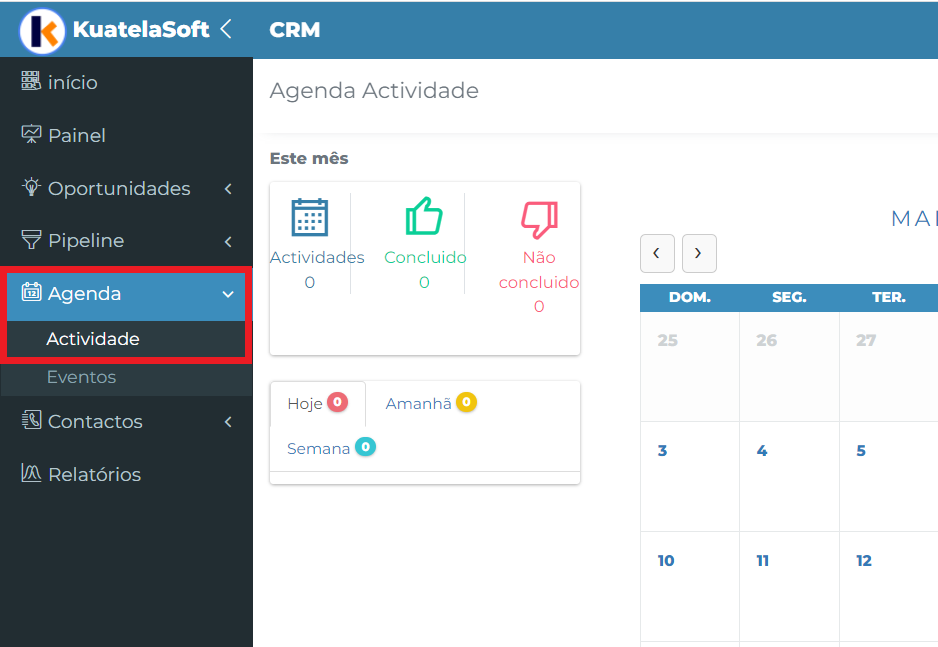Screen dimensions: 938x647
Task: Collapse sidebar with arrow beside KuatelaSoft
Action: coord(226,28)
